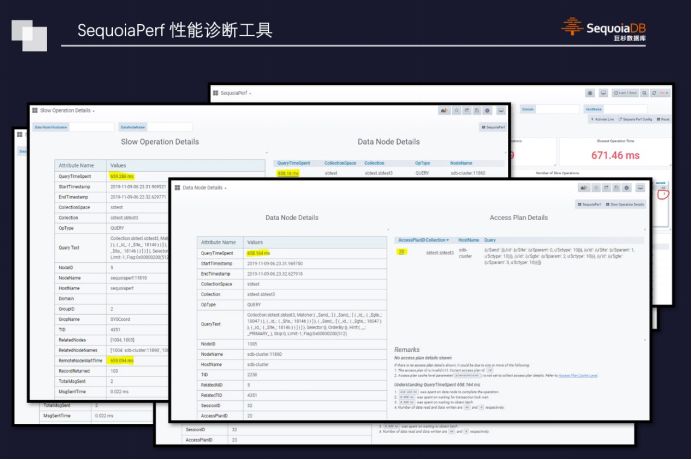Click highlighted AccessPlanID value 23 in Access Plan Details
The image size is (692, 460).
402,252
